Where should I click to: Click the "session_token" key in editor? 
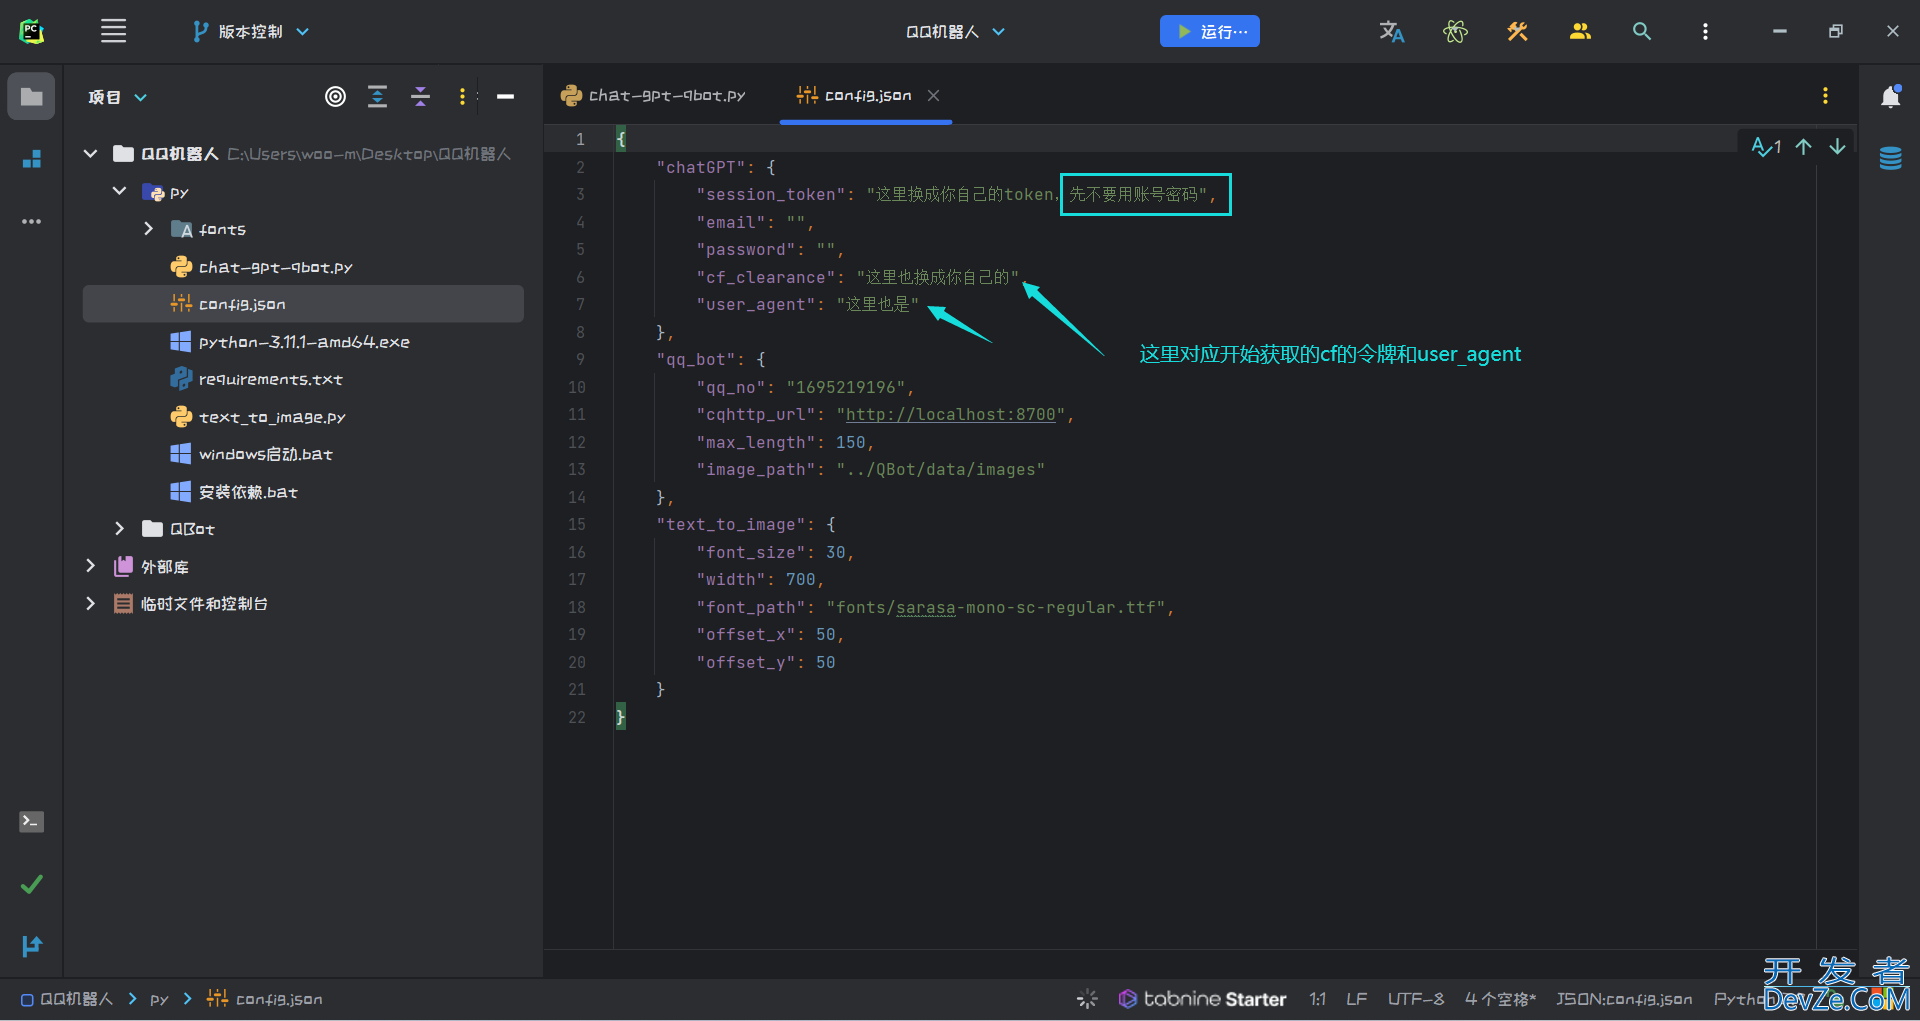pos(770,194)
